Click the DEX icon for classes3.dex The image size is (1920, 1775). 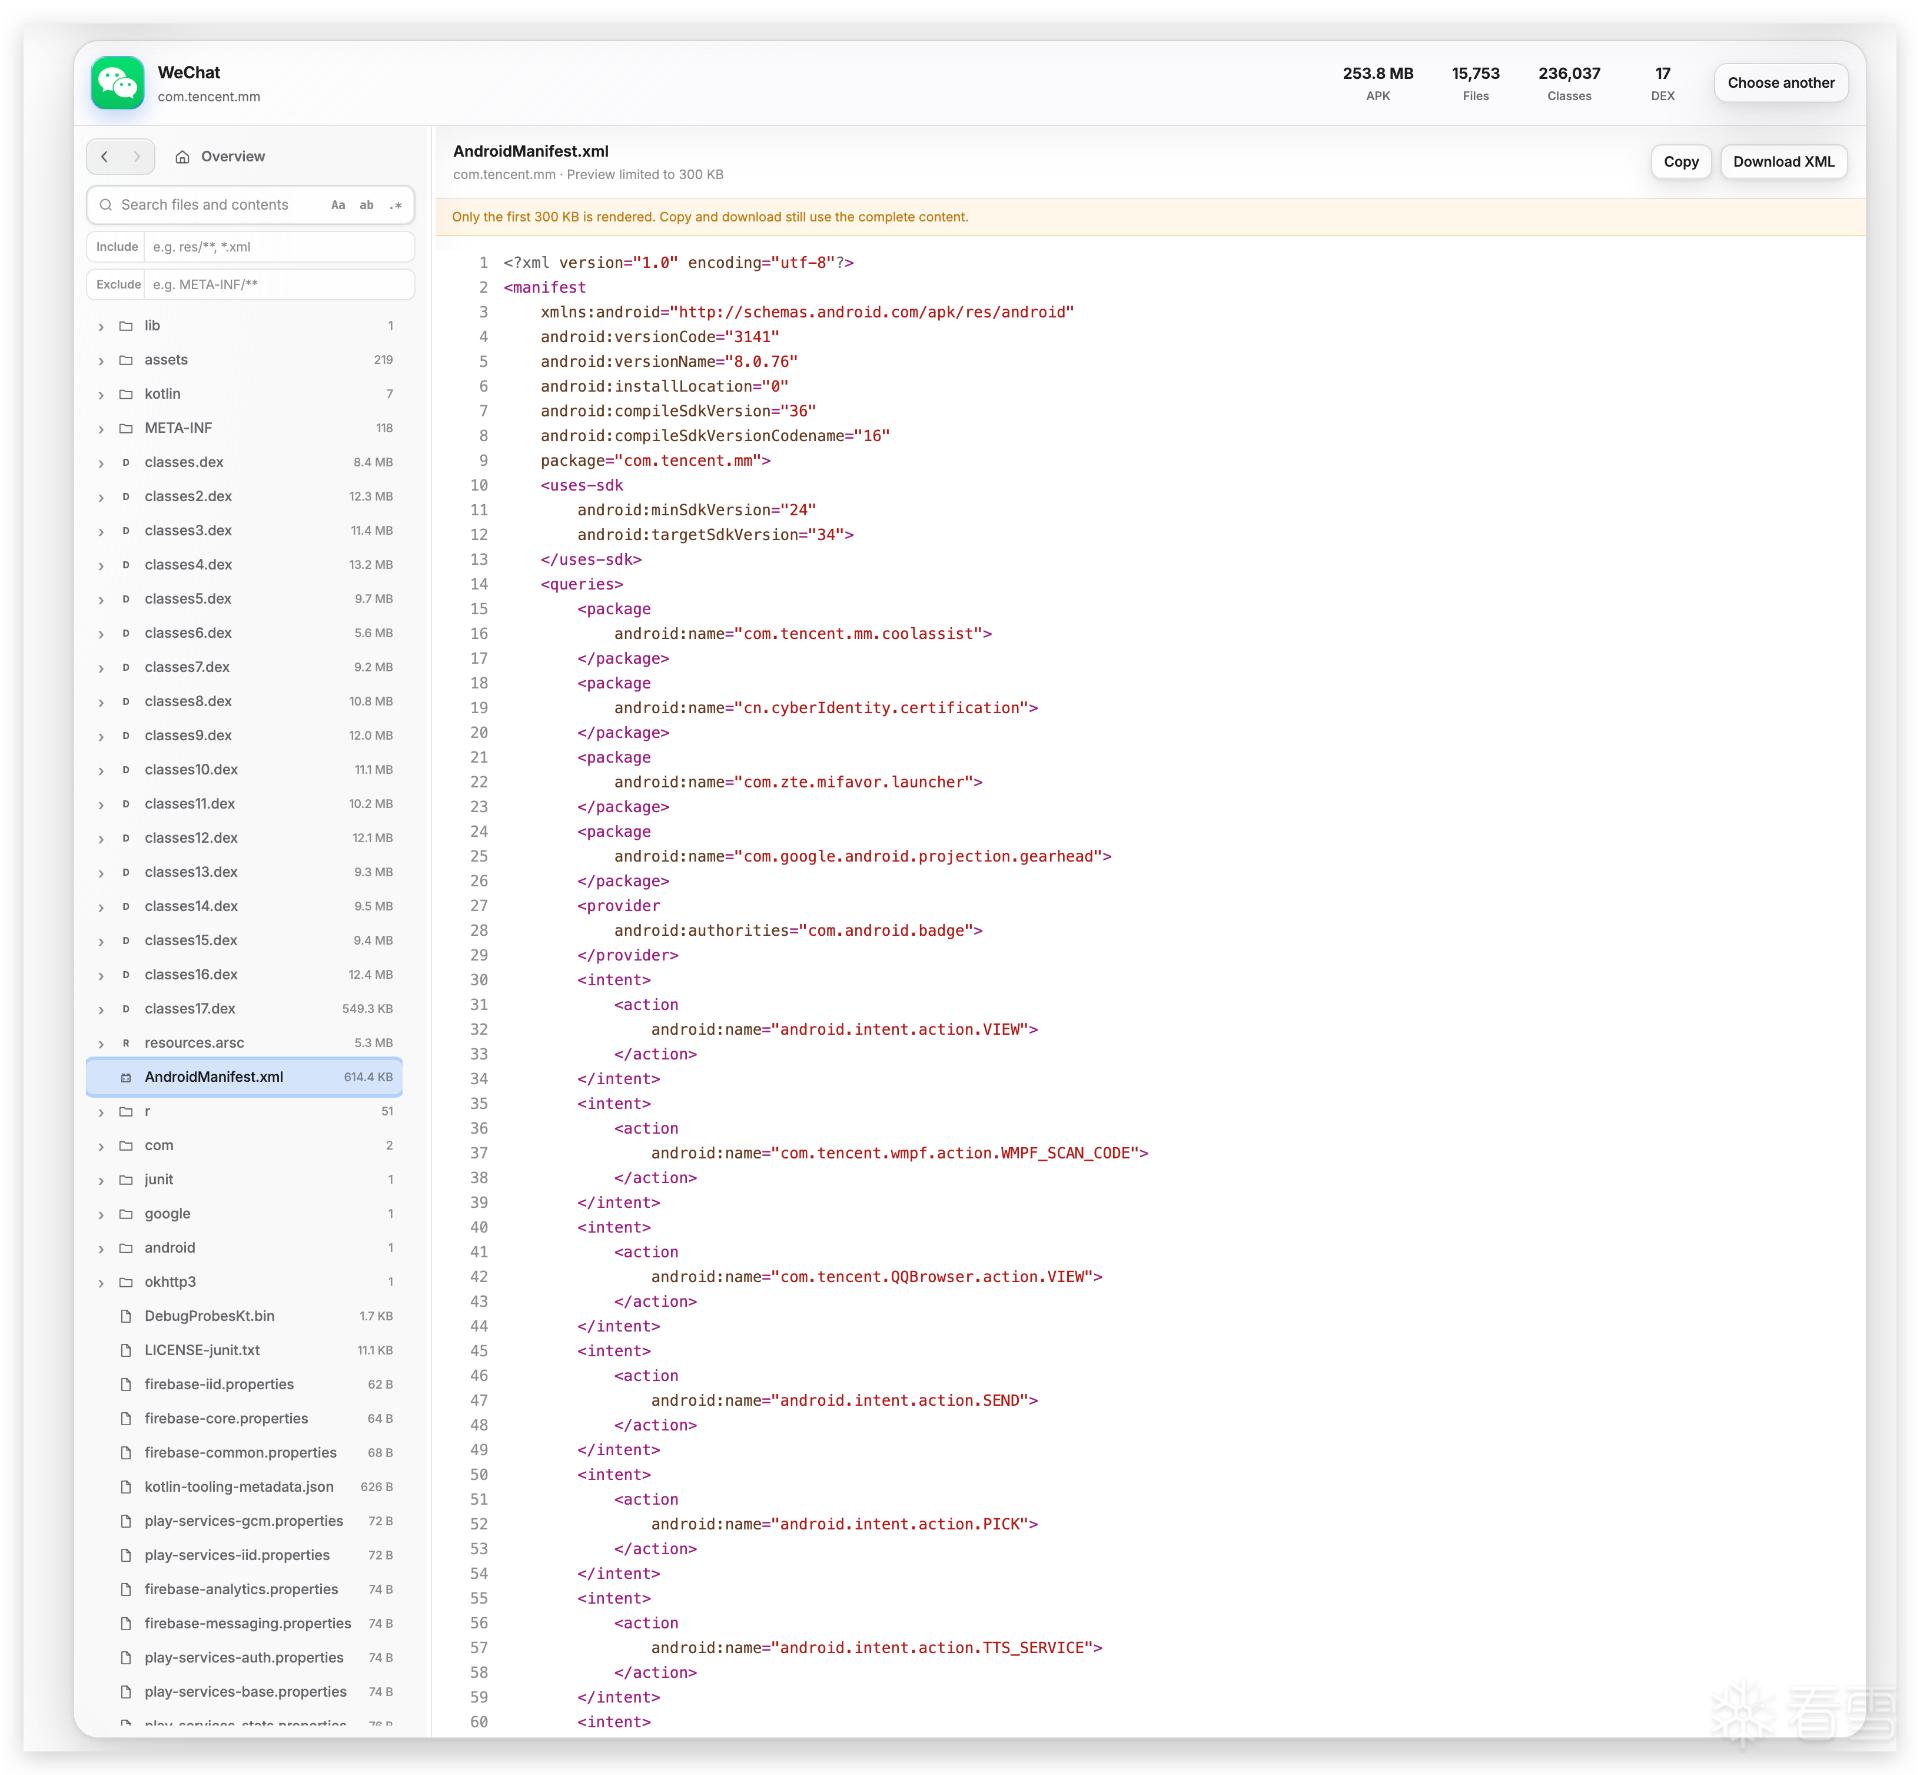click(x=126, y=531)
